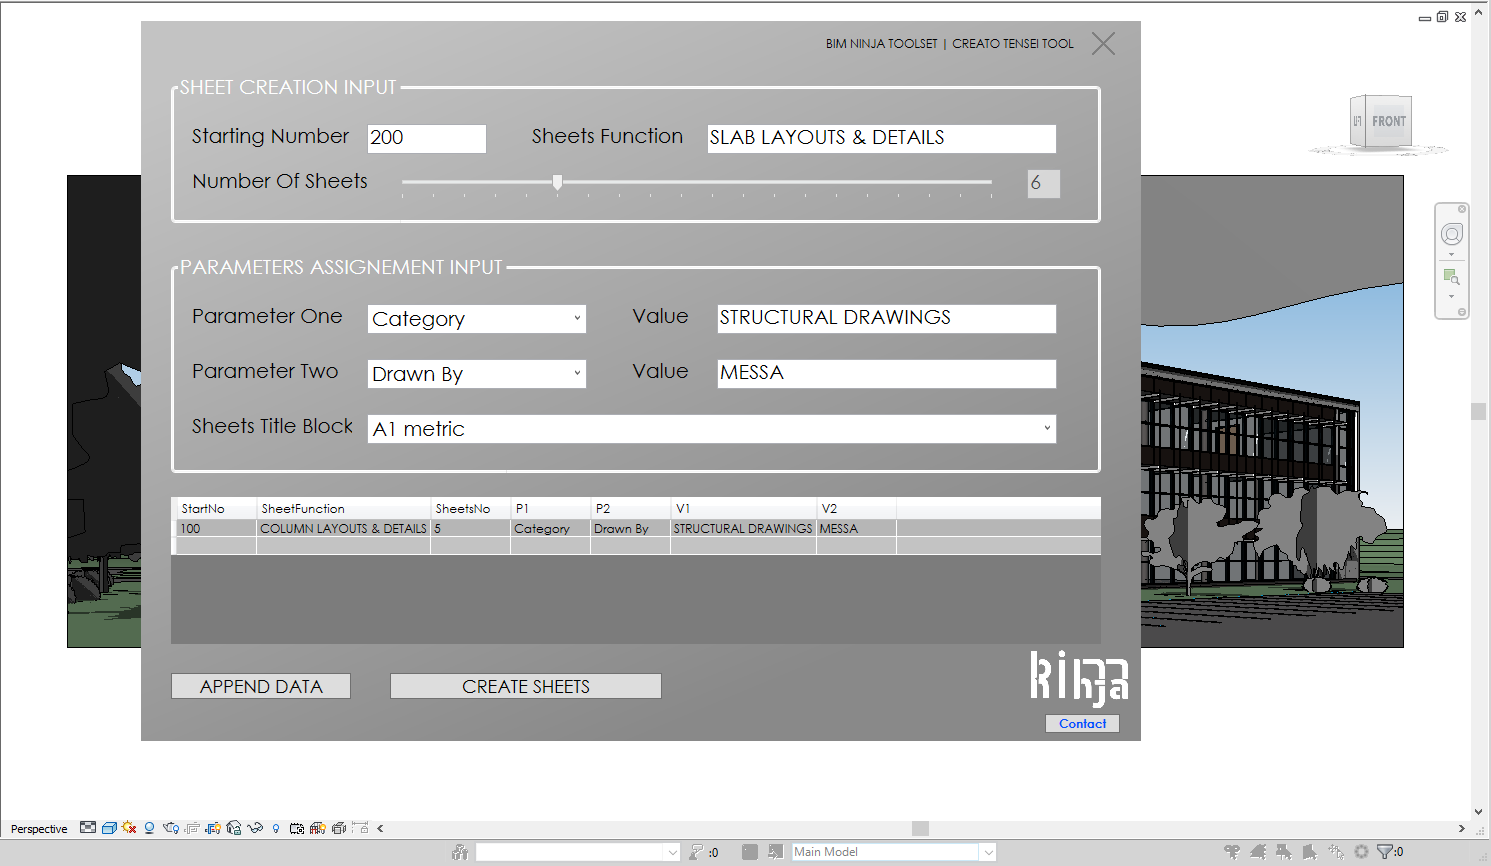Screen dimensions: 1491x866
Task: Open the navigation bar customize menu button
Action: (x=1462, y=312)
